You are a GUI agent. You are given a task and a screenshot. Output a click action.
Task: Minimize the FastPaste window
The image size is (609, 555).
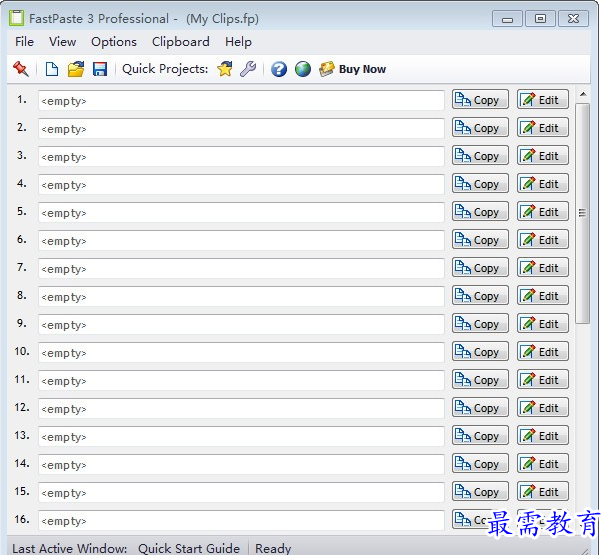(507, 19)
